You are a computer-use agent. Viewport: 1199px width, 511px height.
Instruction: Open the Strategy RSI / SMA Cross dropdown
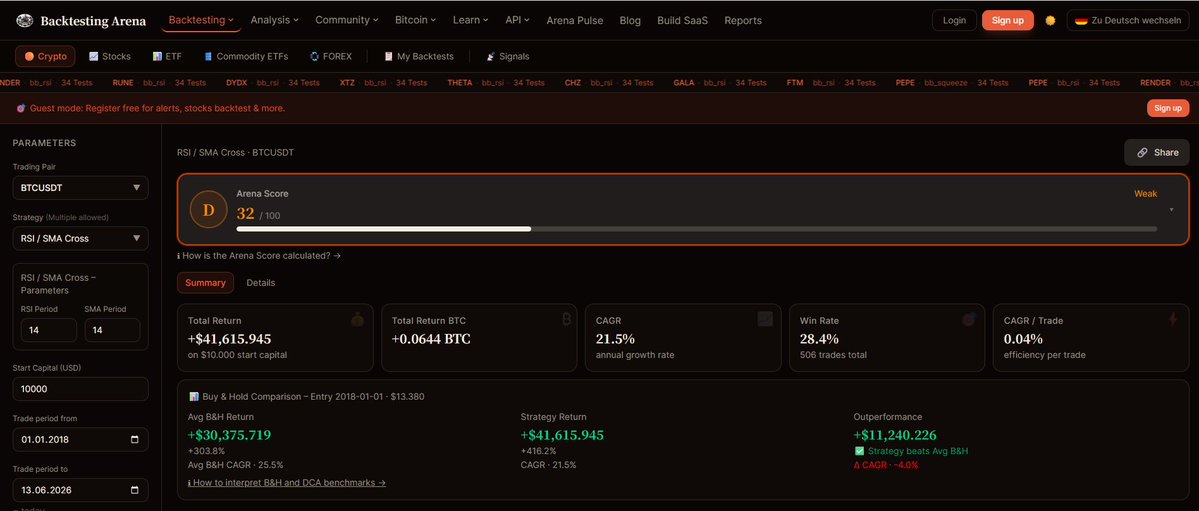tap(80, 239)
